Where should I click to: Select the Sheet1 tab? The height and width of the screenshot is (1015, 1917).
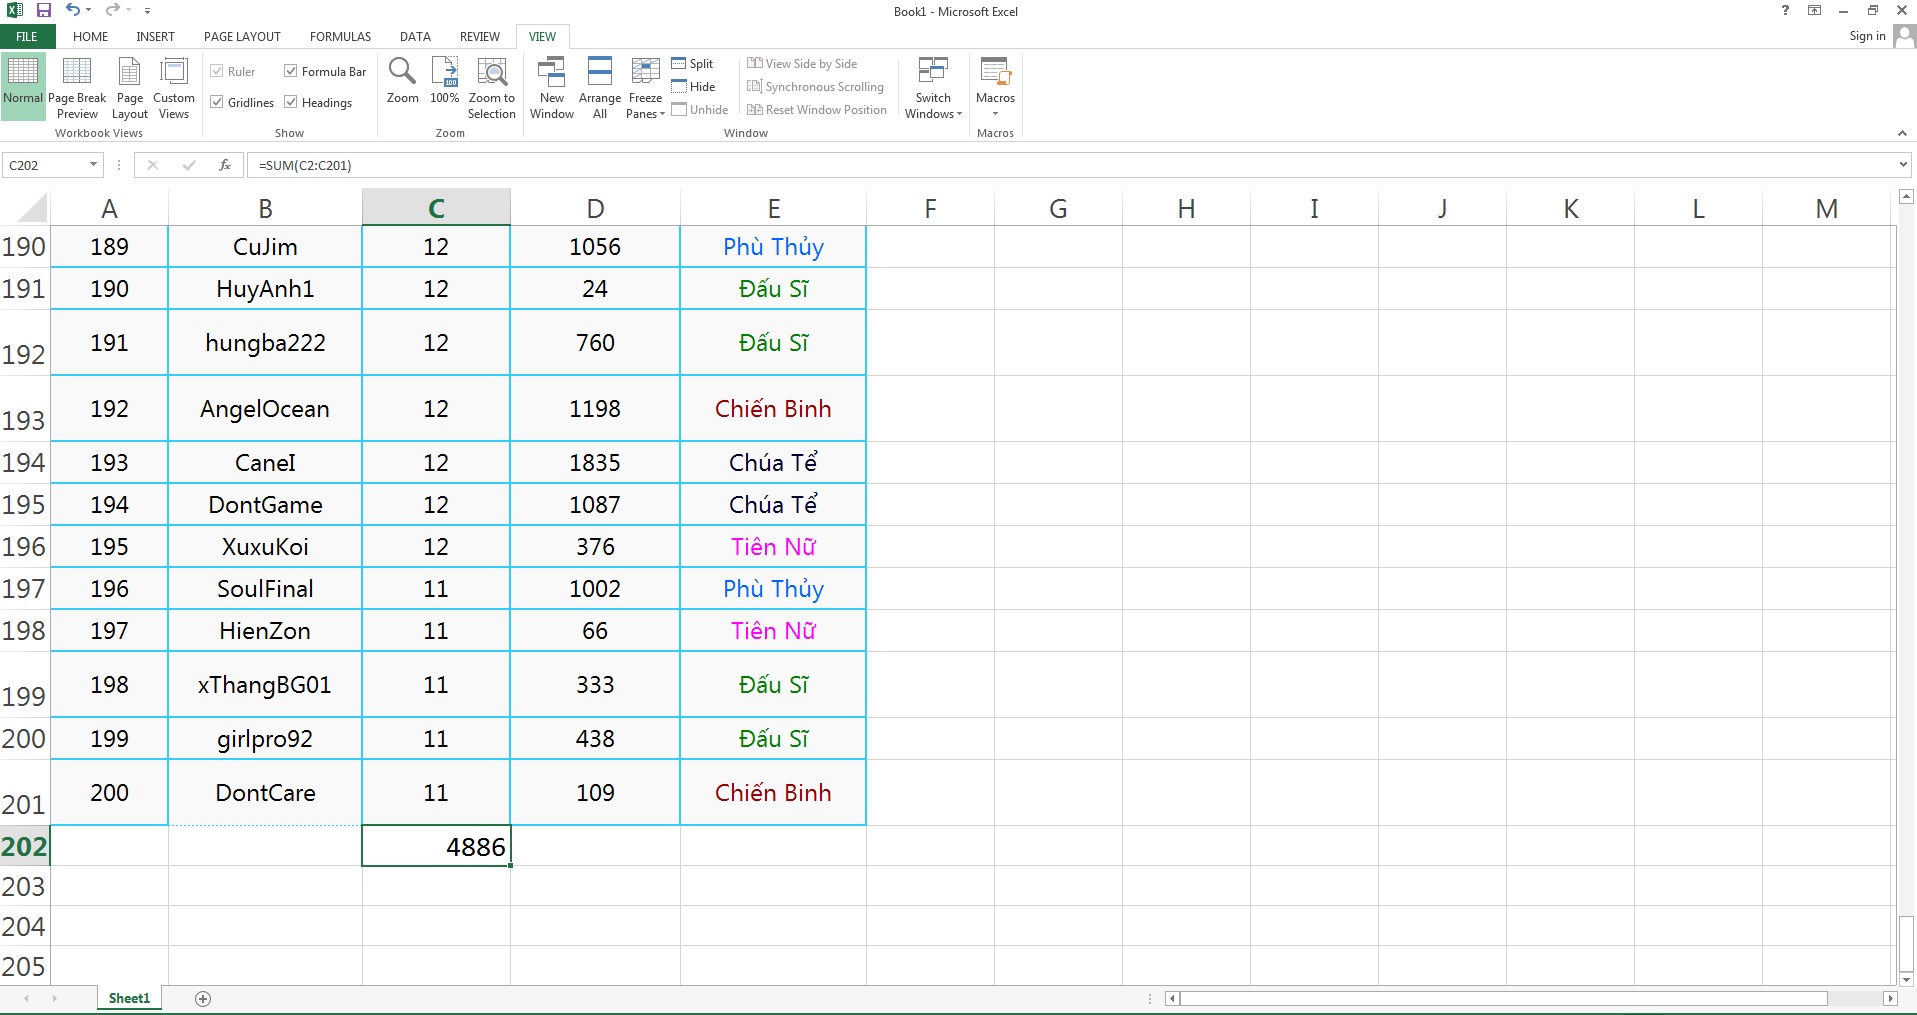point(129,999)
